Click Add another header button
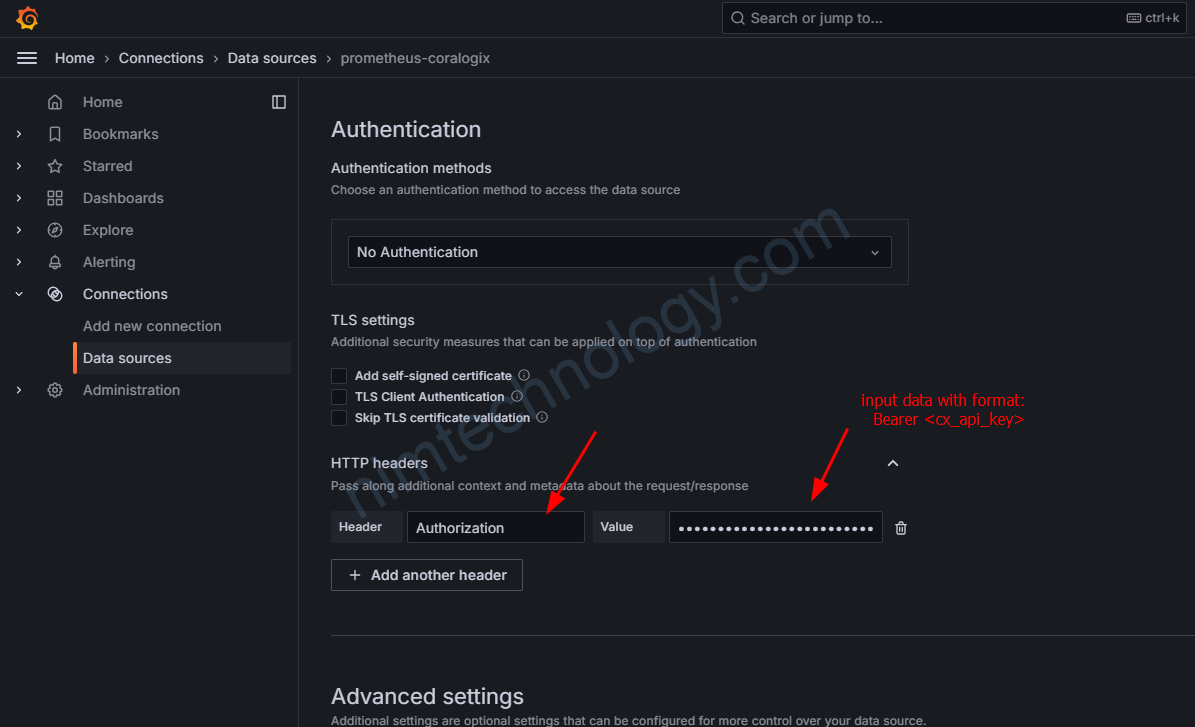Screen dimensions: 1195x727 (427, 575)
